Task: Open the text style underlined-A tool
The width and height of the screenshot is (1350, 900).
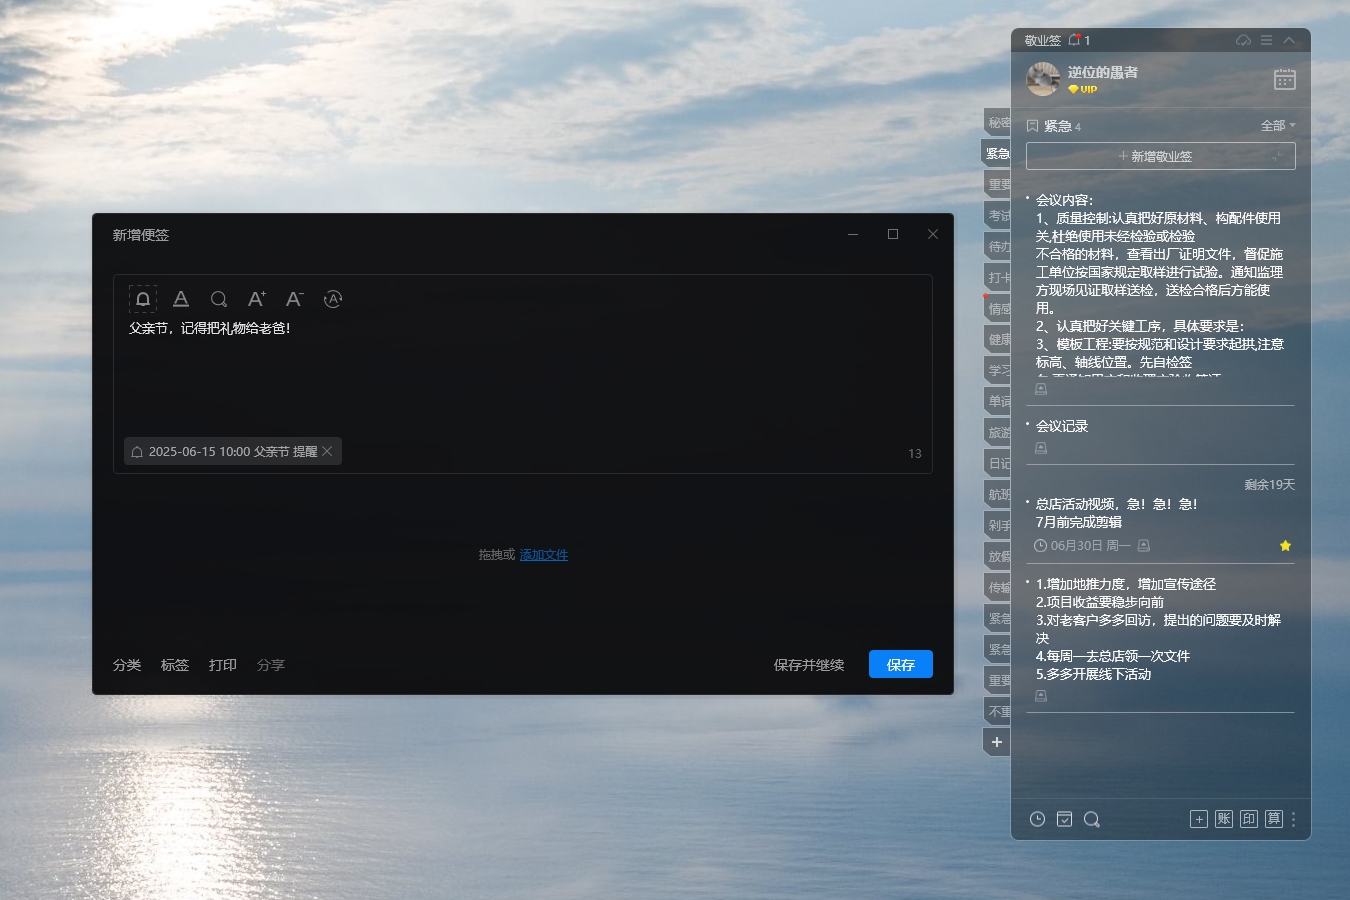Action: pyautogui.click(x=181, y=299)
